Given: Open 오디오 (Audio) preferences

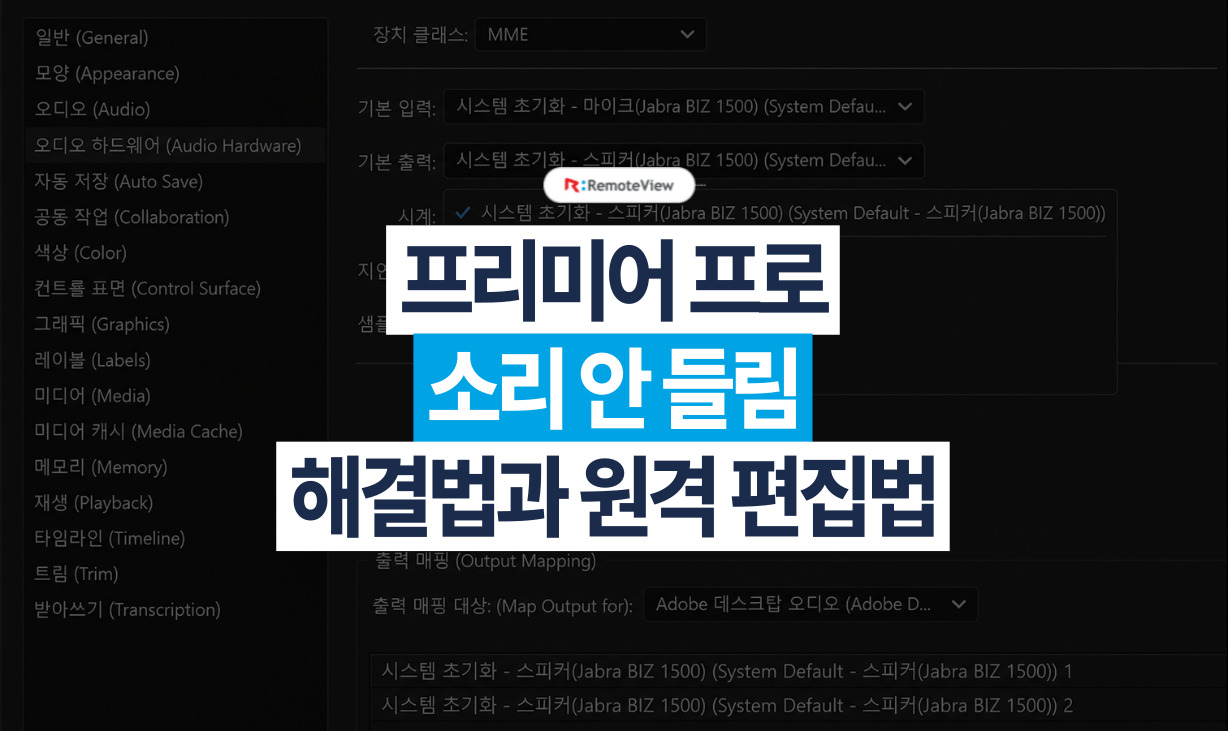Looking at the screenshot, I should point(92,109).
